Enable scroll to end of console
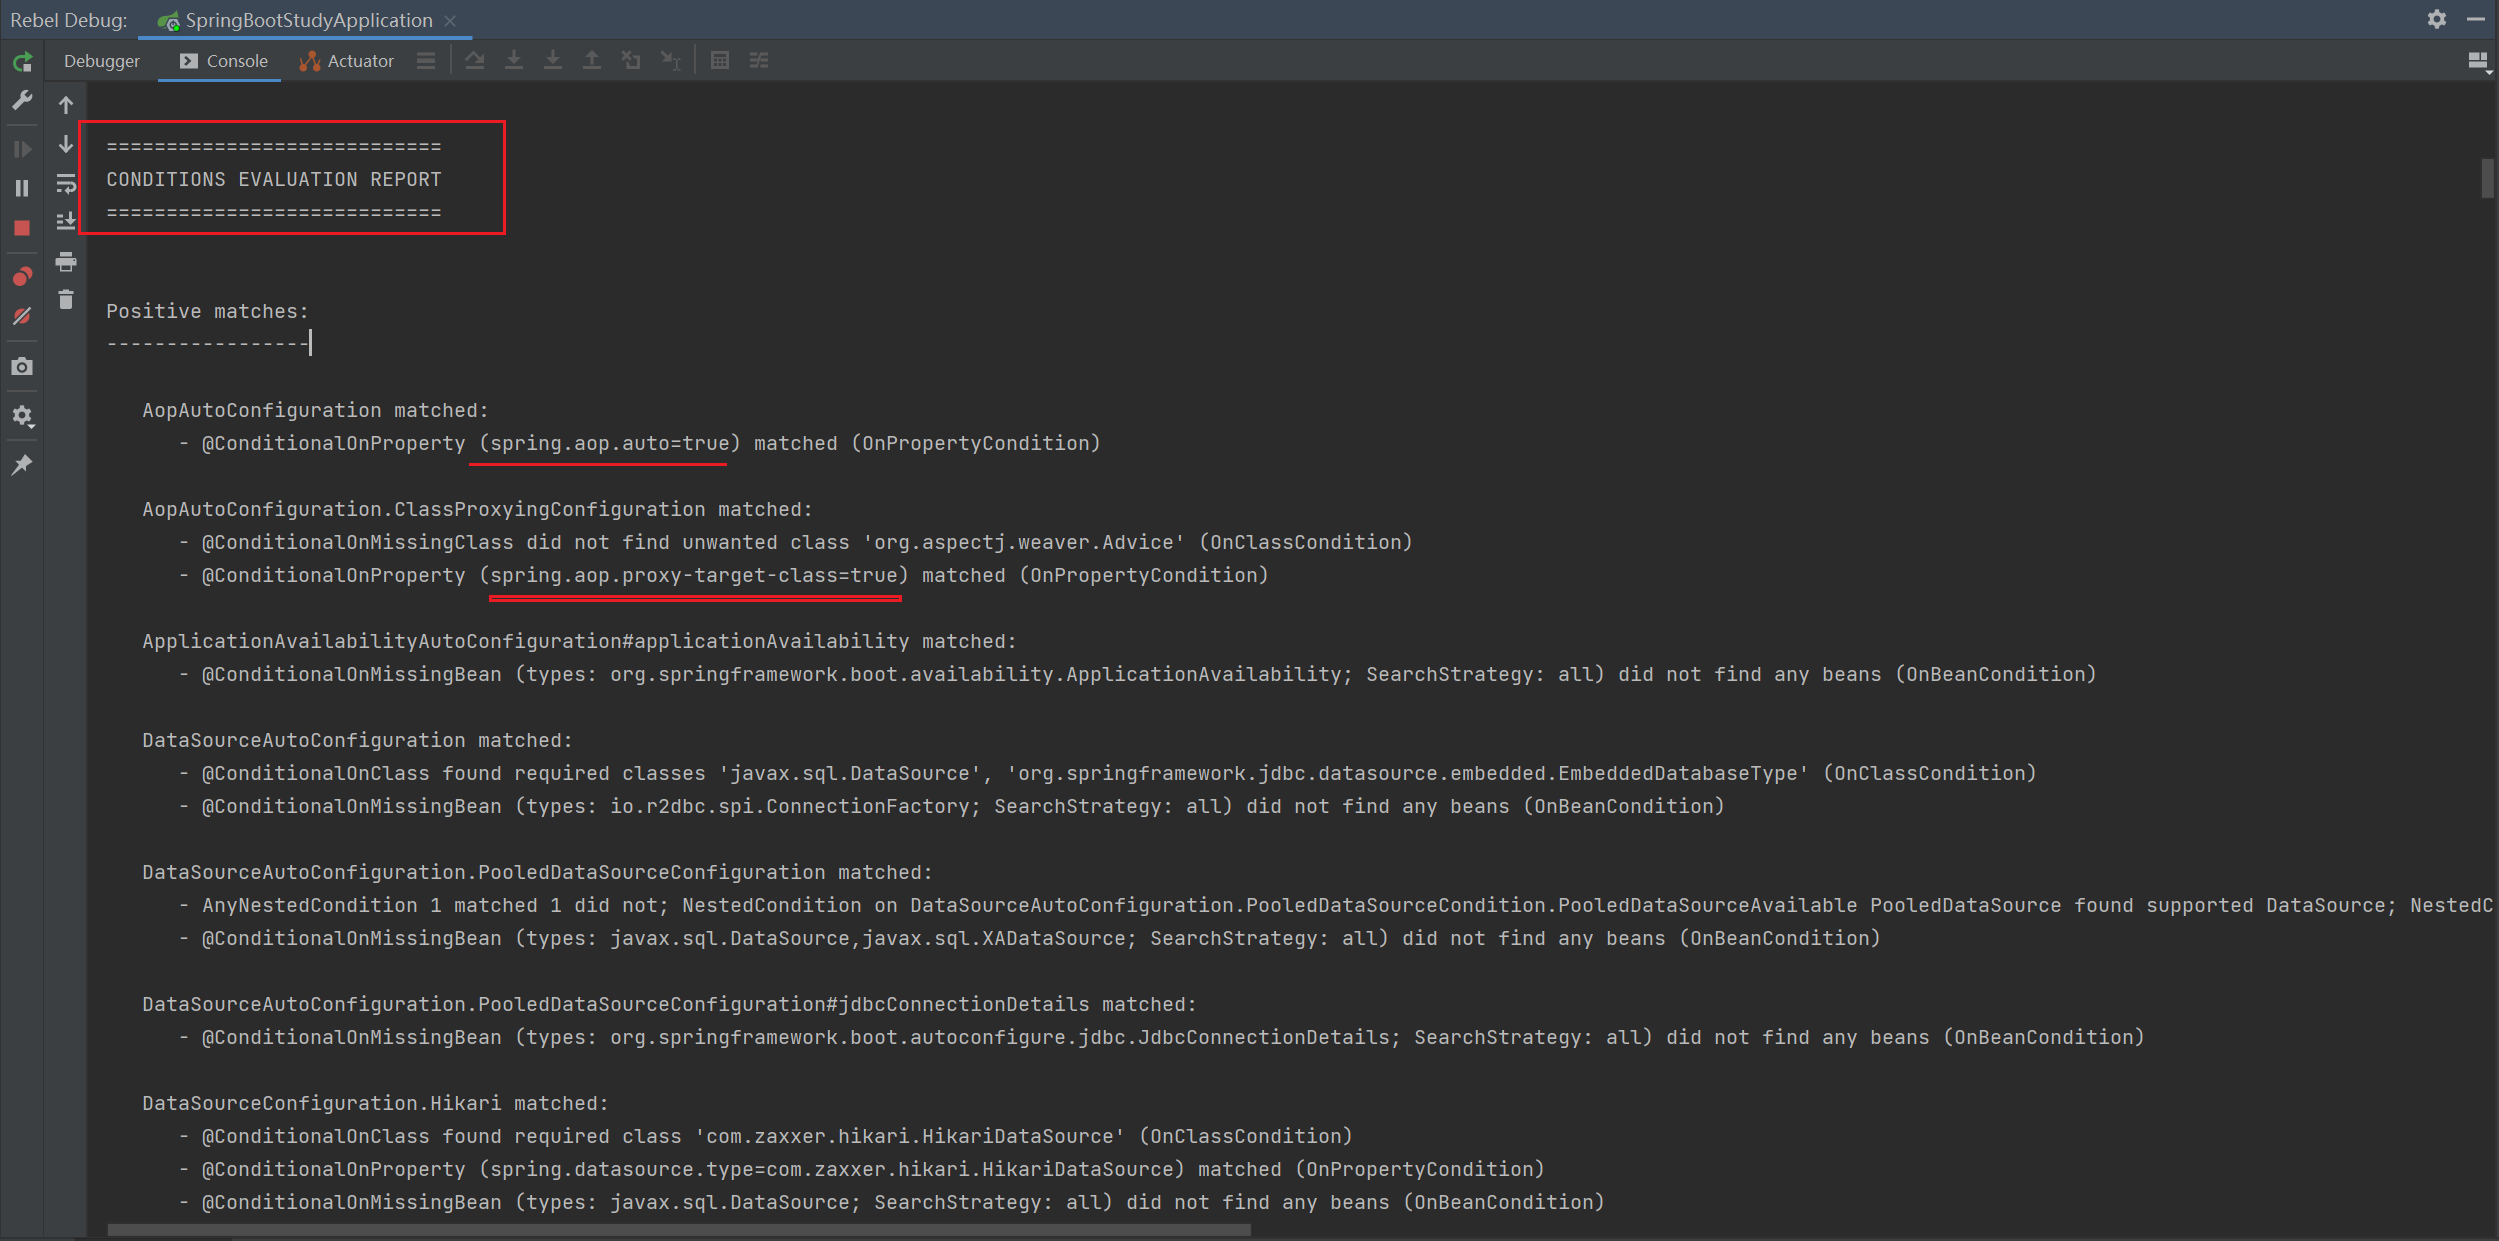 click(66, 221)
